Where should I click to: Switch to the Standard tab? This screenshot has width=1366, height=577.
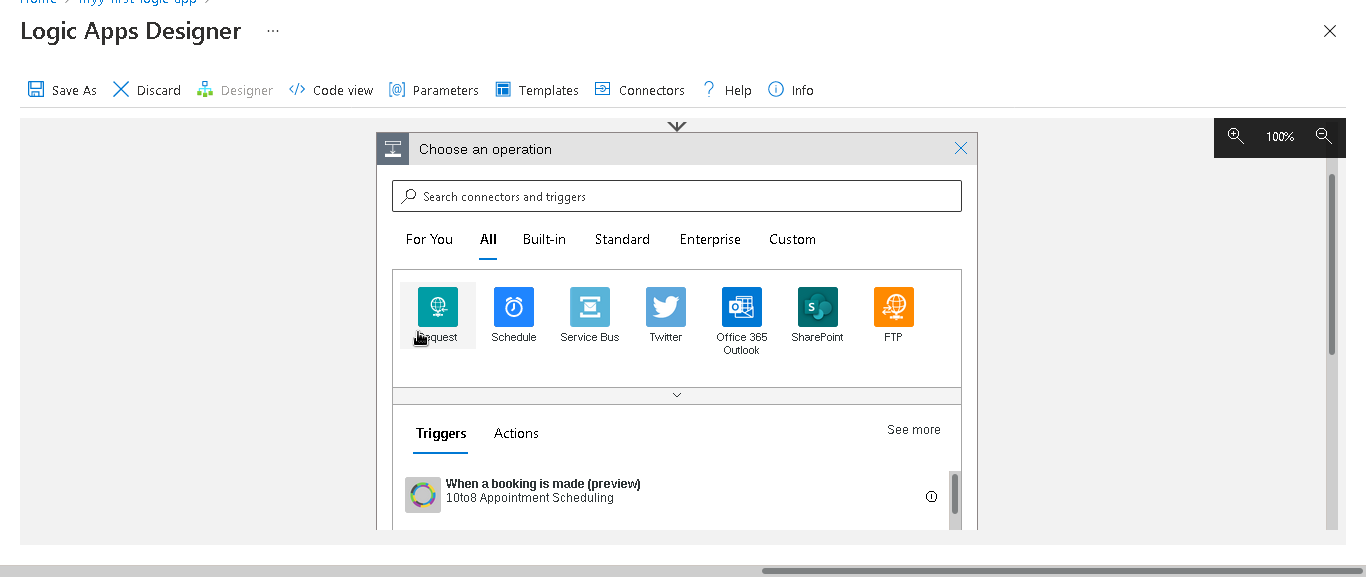(622, 239)
